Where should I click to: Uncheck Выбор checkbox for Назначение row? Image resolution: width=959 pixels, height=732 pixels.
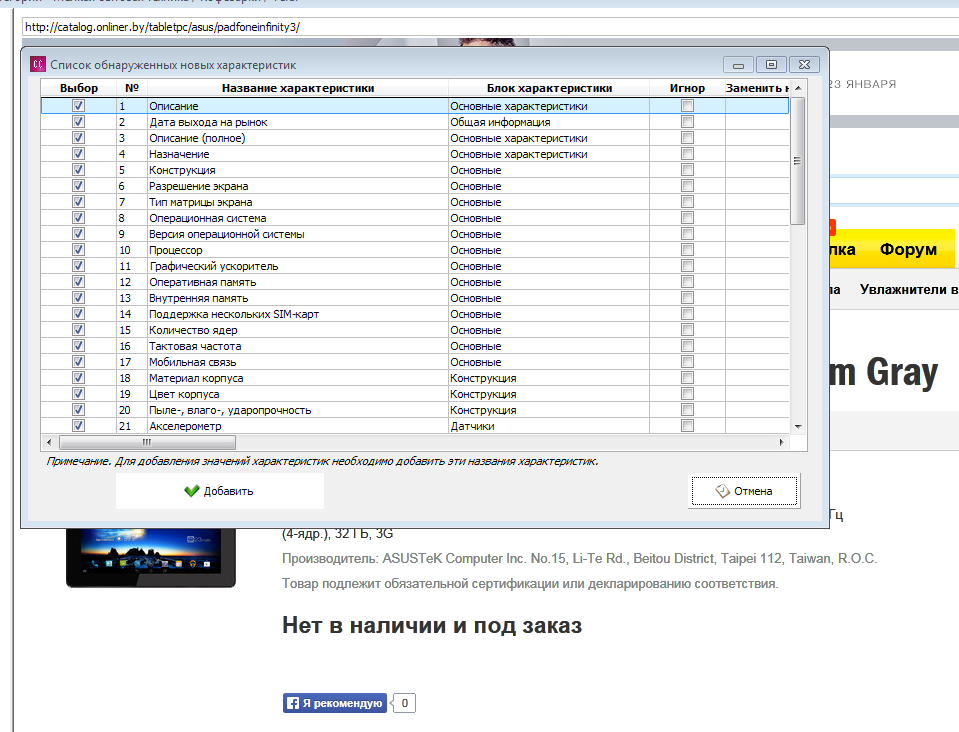point(78,153)
